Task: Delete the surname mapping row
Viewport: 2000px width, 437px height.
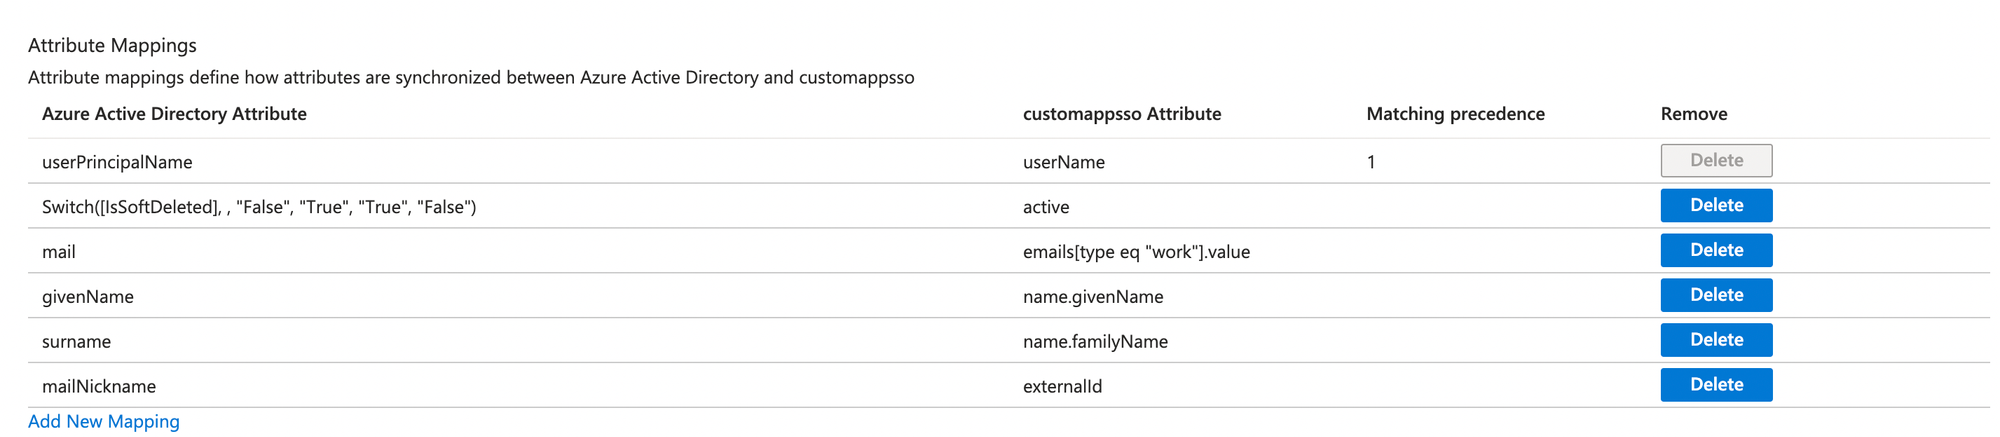Action: [x=1716, y=340]
